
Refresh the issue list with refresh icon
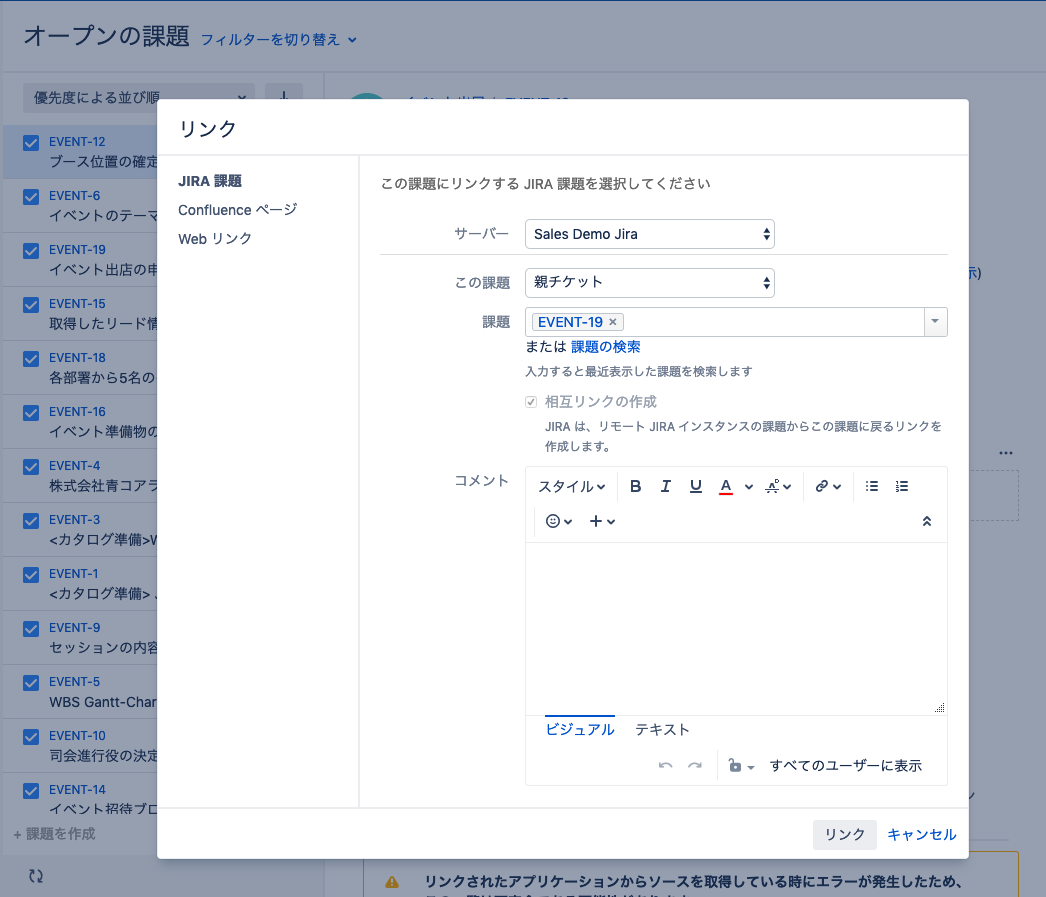36,876
